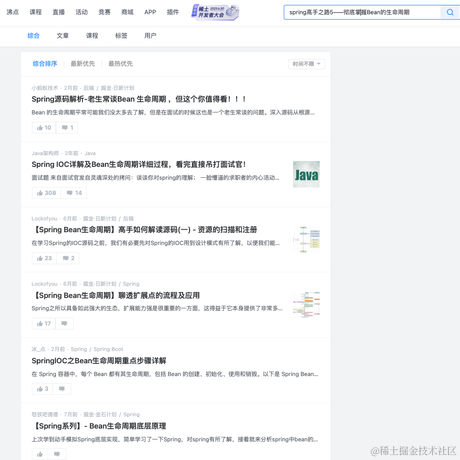Click the 'Java' tag under Java架构师
The width and height of the screenshot is (460, 460).
(x=90, y=153)
